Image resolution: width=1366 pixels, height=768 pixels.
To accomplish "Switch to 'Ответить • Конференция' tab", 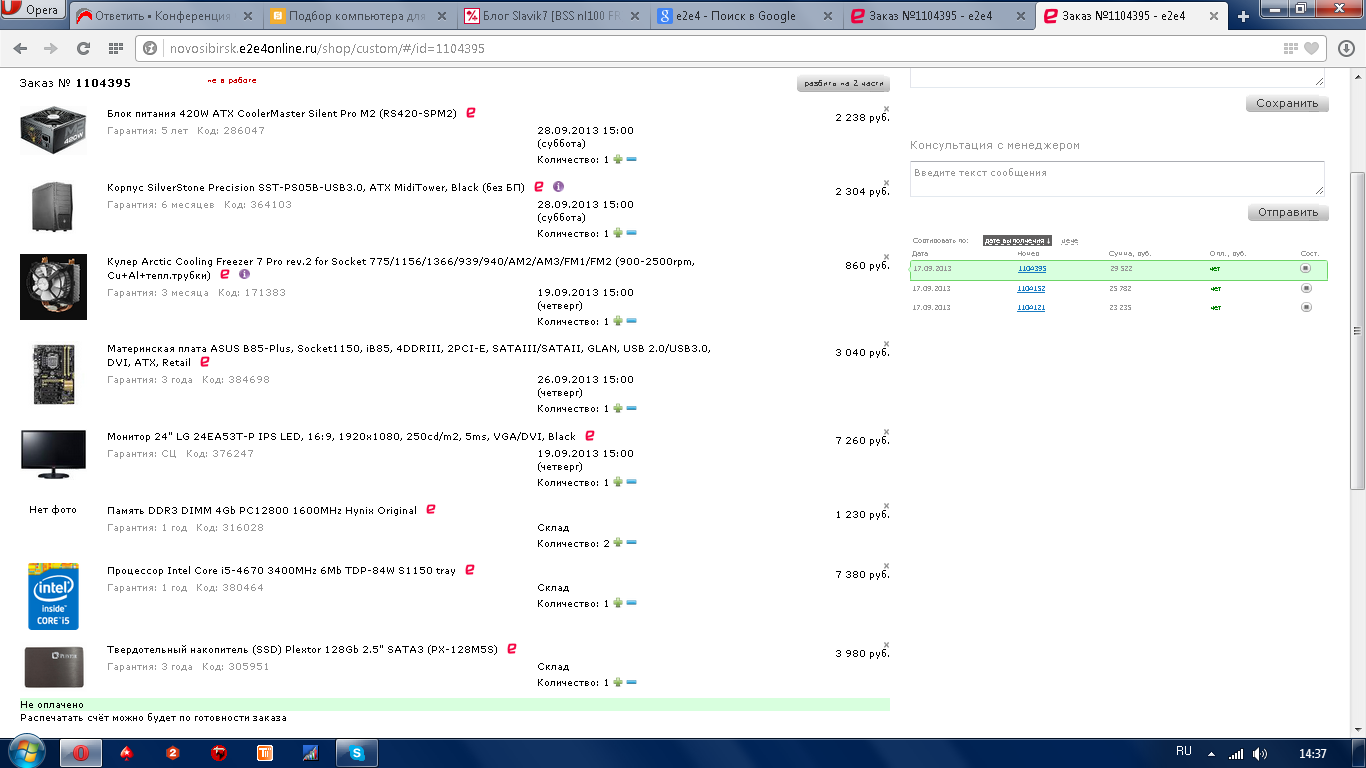I will [x=166, y=16].
